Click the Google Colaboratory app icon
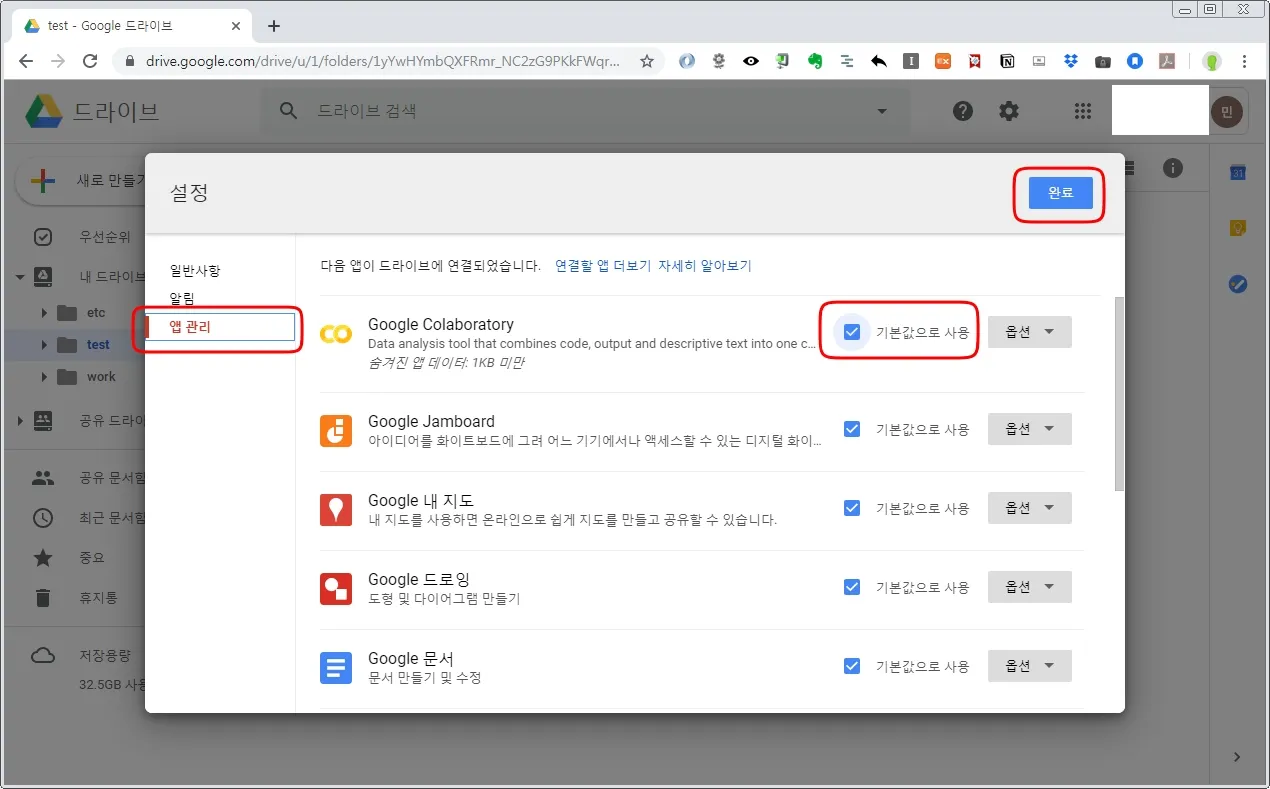Screen dimensions: 1270x789 pos(336,335)
